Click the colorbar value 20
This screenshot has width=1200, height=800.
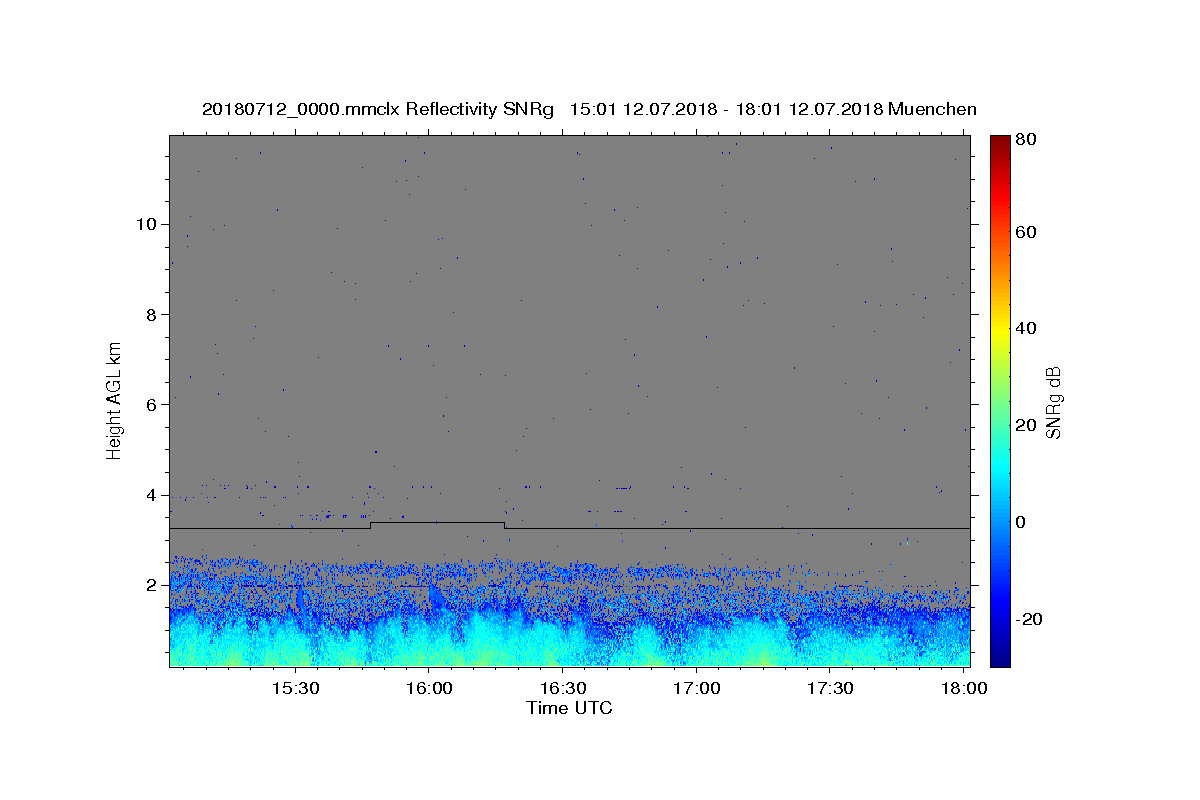tap(1026, 425)
